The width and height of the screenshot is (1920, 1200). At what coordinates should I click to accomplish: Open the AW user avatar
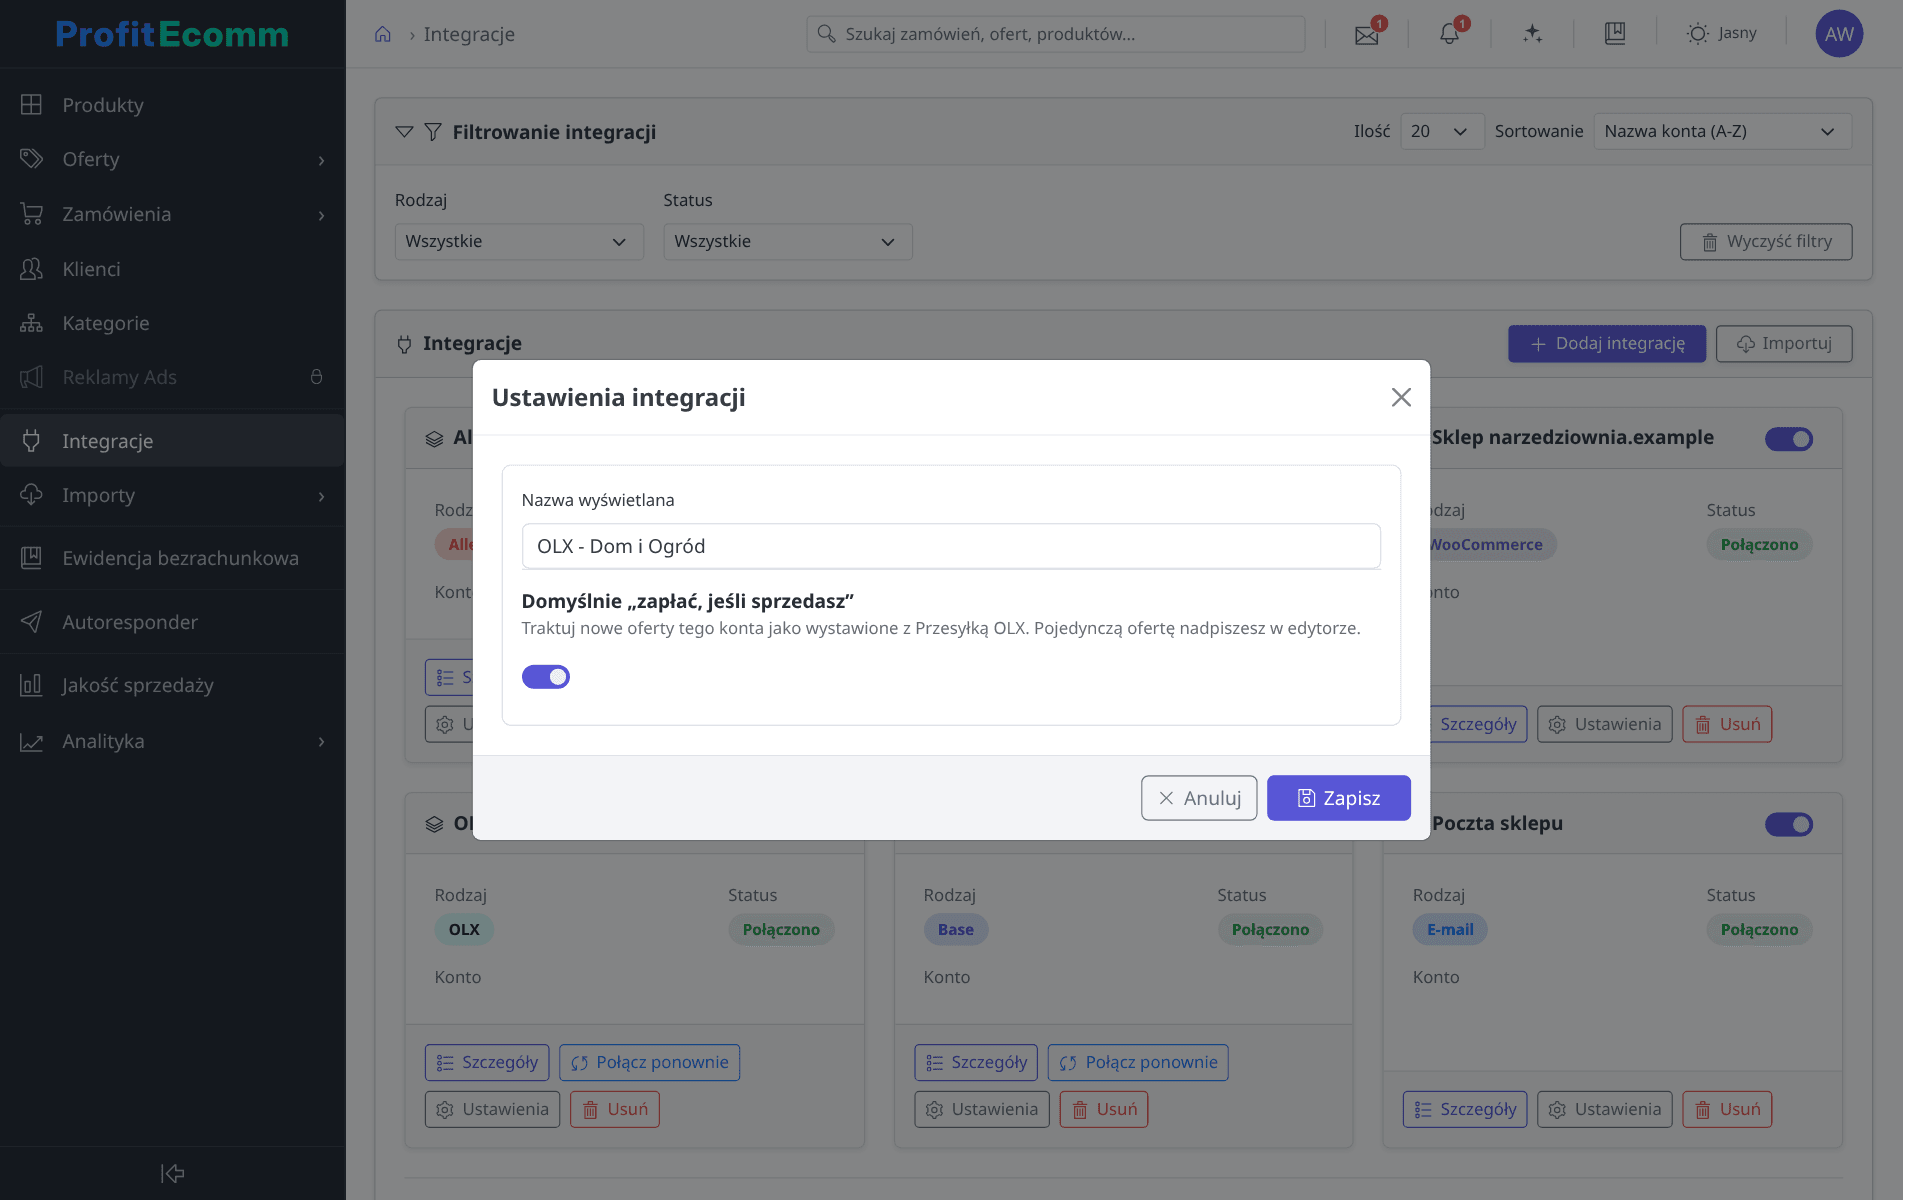click(1839, 34)
